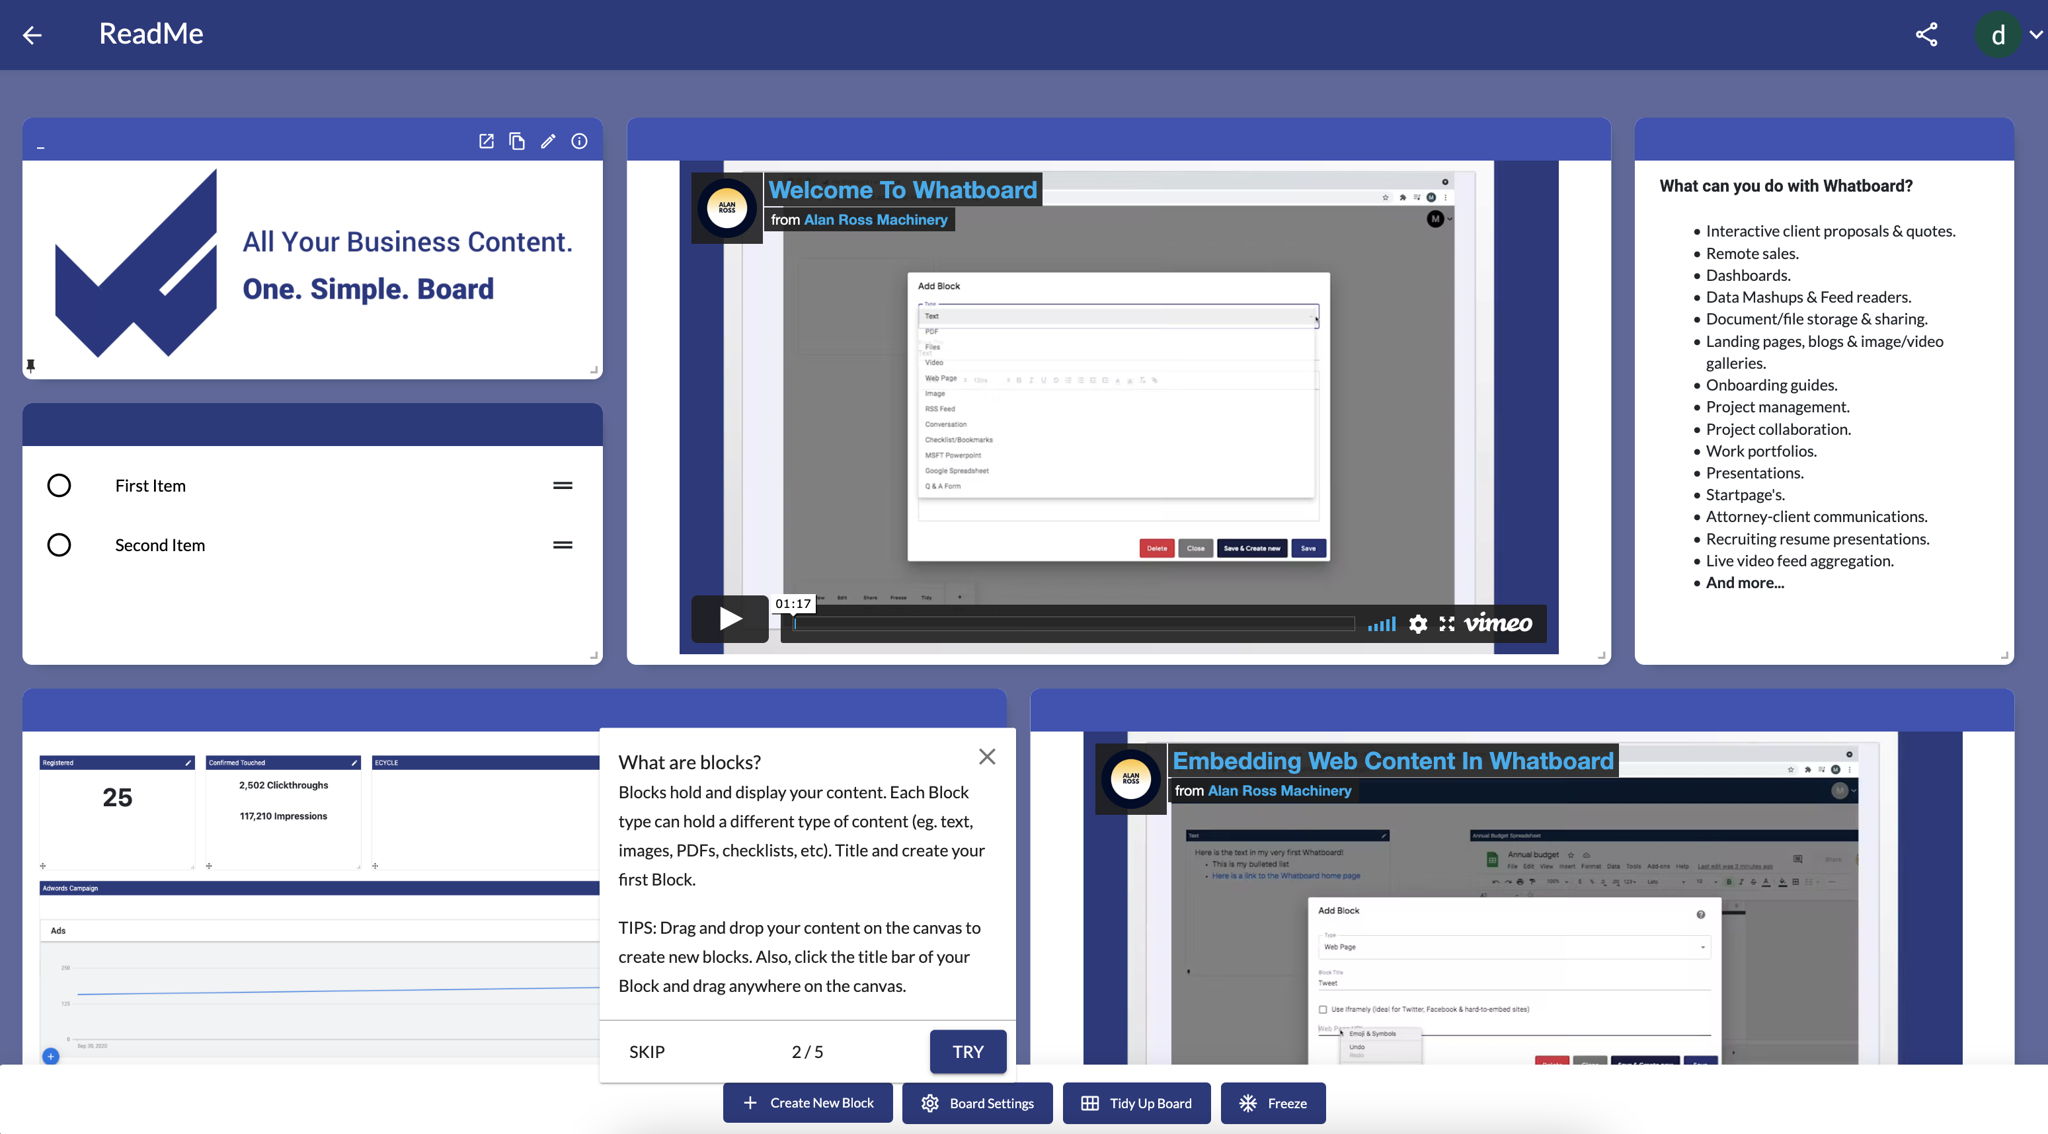This screenshot has height=1134, width=2048.
Task: Click Alan Ross avatar on Embedding video
Action: coord(1131,778)
